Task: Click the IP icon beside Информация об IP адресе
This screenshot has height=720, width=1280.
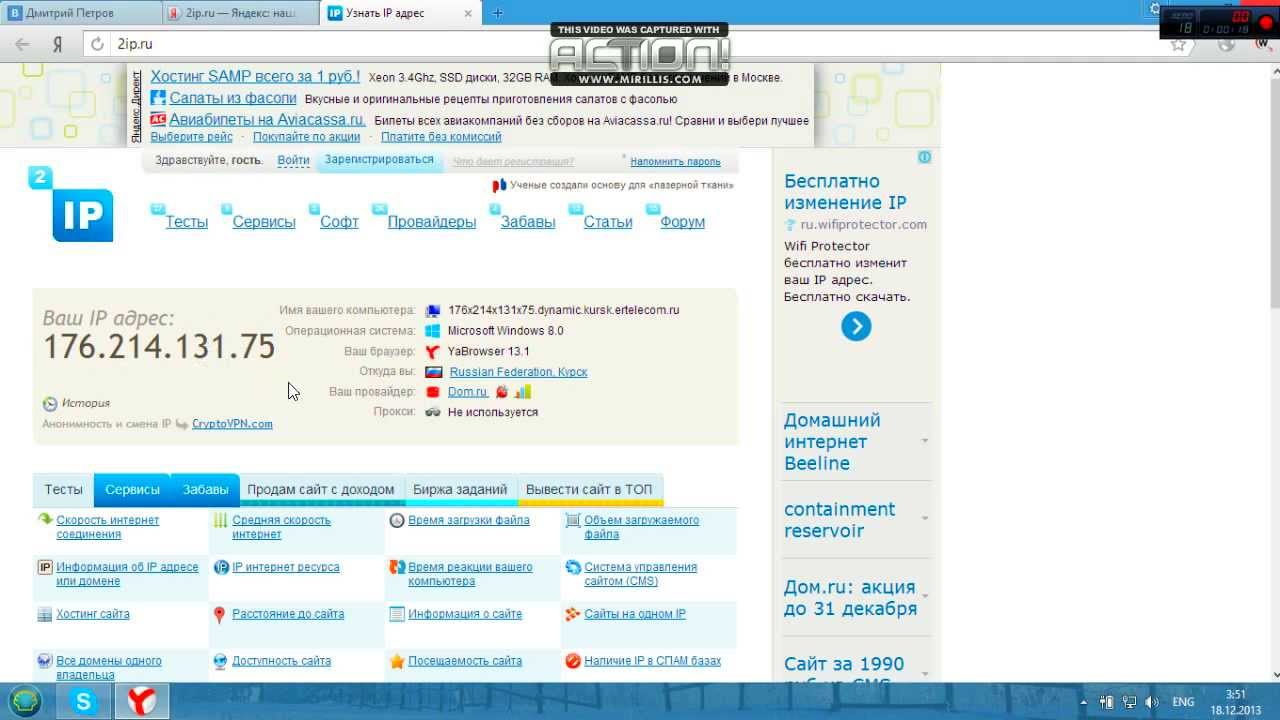Action: 45,567
